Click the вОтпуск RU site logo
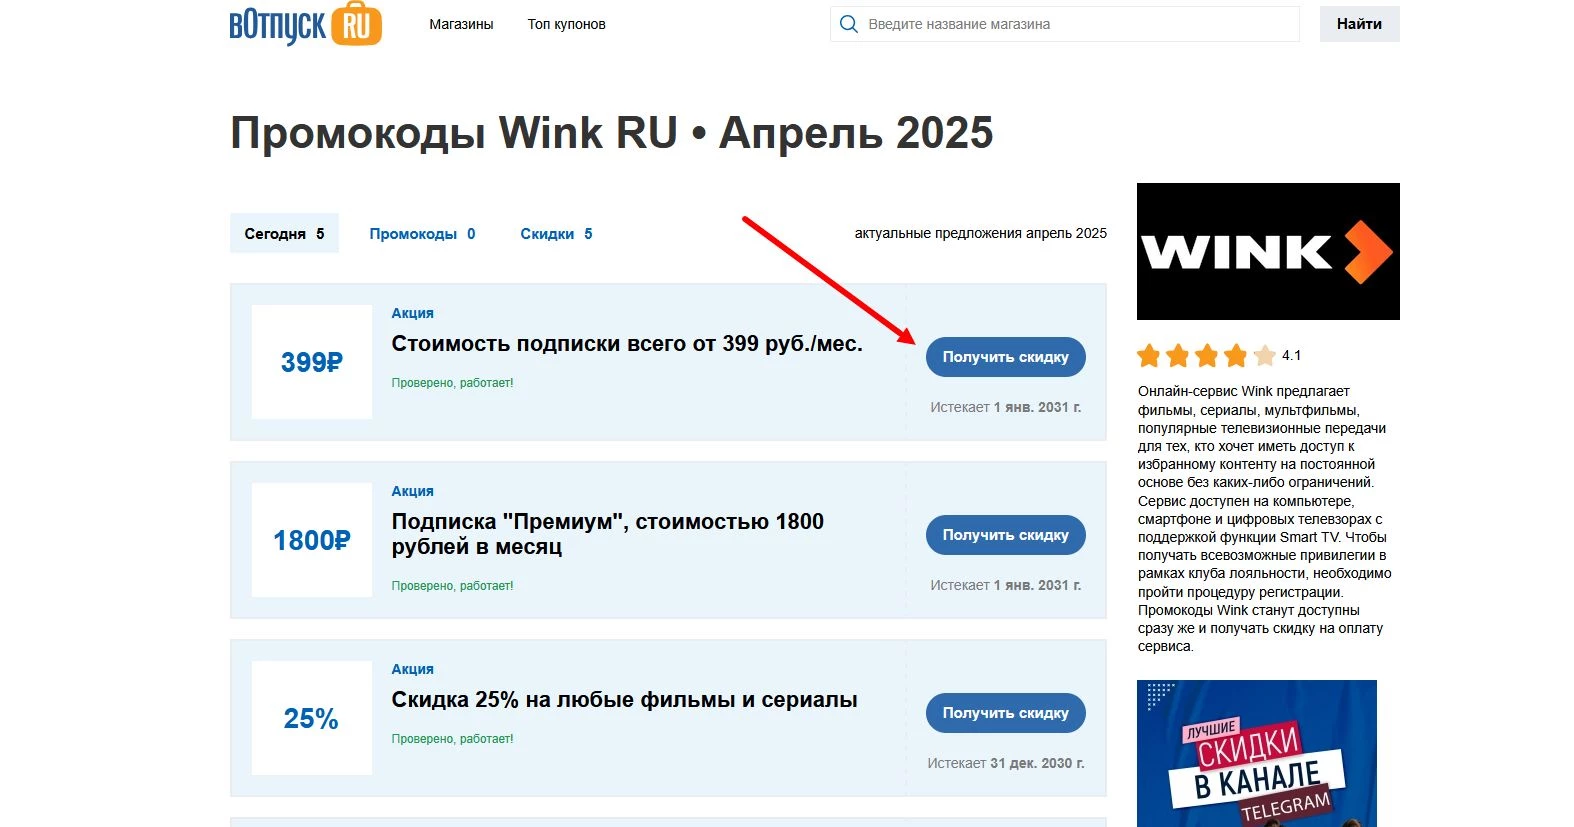Screen dimensions: 1574x827 coord(305,24)
